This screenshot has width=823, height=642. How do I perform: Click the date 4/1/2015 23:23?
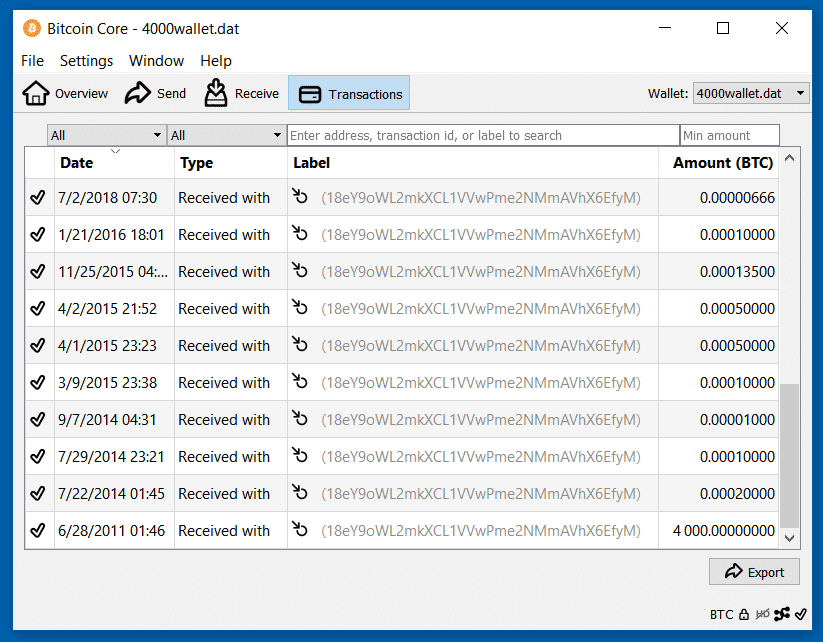pos(108,346)
